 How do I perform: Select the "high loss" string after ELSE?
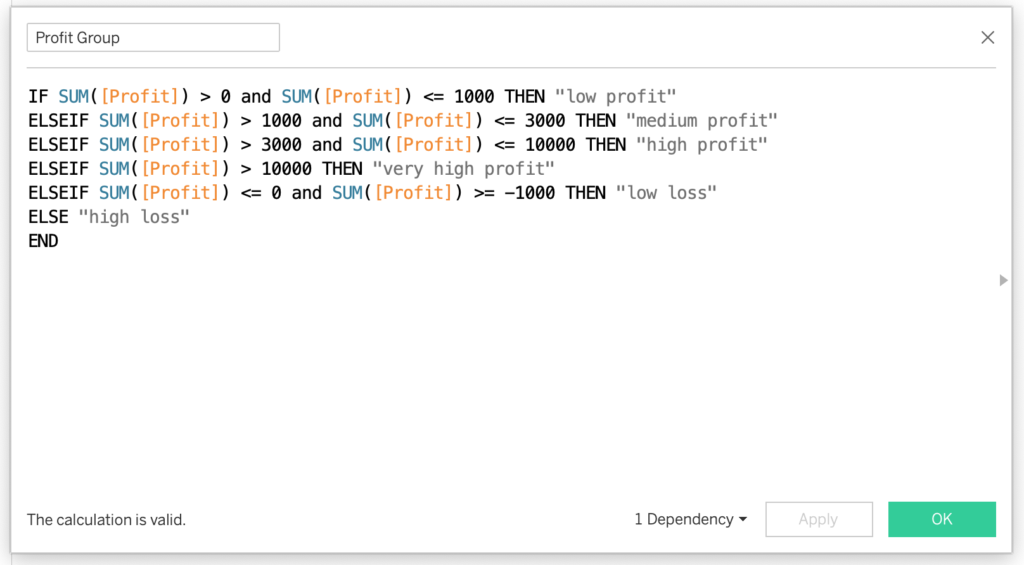tap(134, 217)
